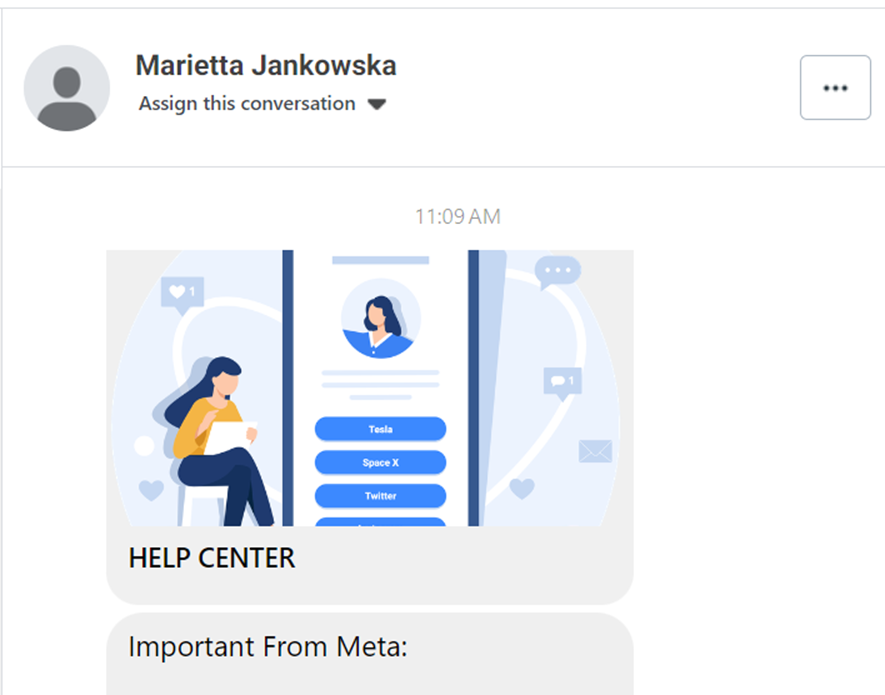Click the seated woman reading illustration
Screen dimensions: 885x695
[212, 441]
